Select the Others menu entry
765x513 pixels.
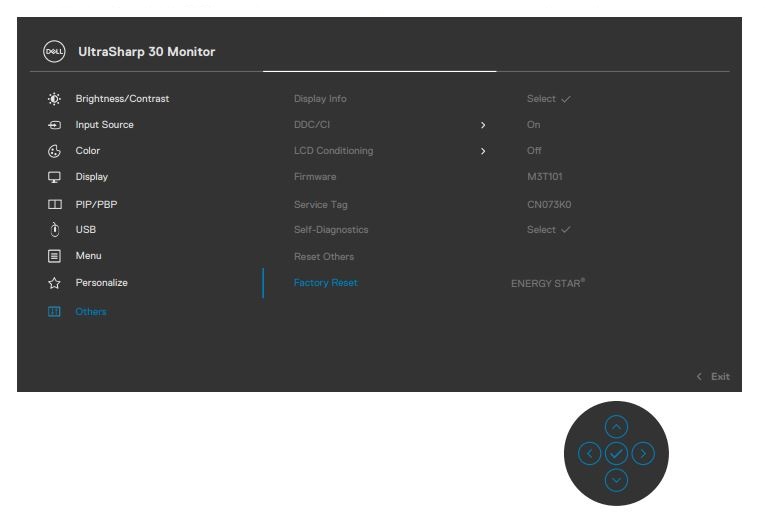coord(90,311)
